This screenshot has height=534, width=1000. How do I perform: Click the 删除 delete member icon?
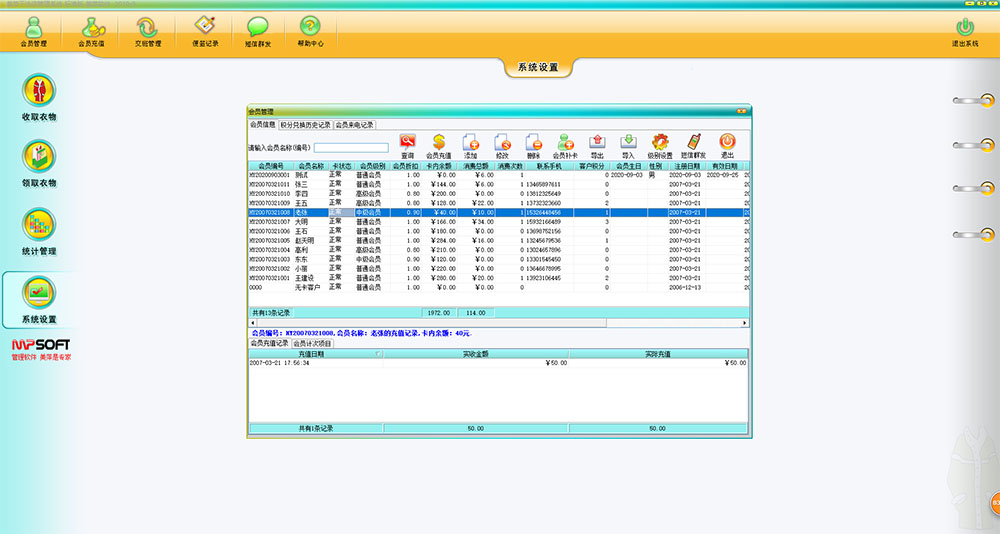[533, 143]
